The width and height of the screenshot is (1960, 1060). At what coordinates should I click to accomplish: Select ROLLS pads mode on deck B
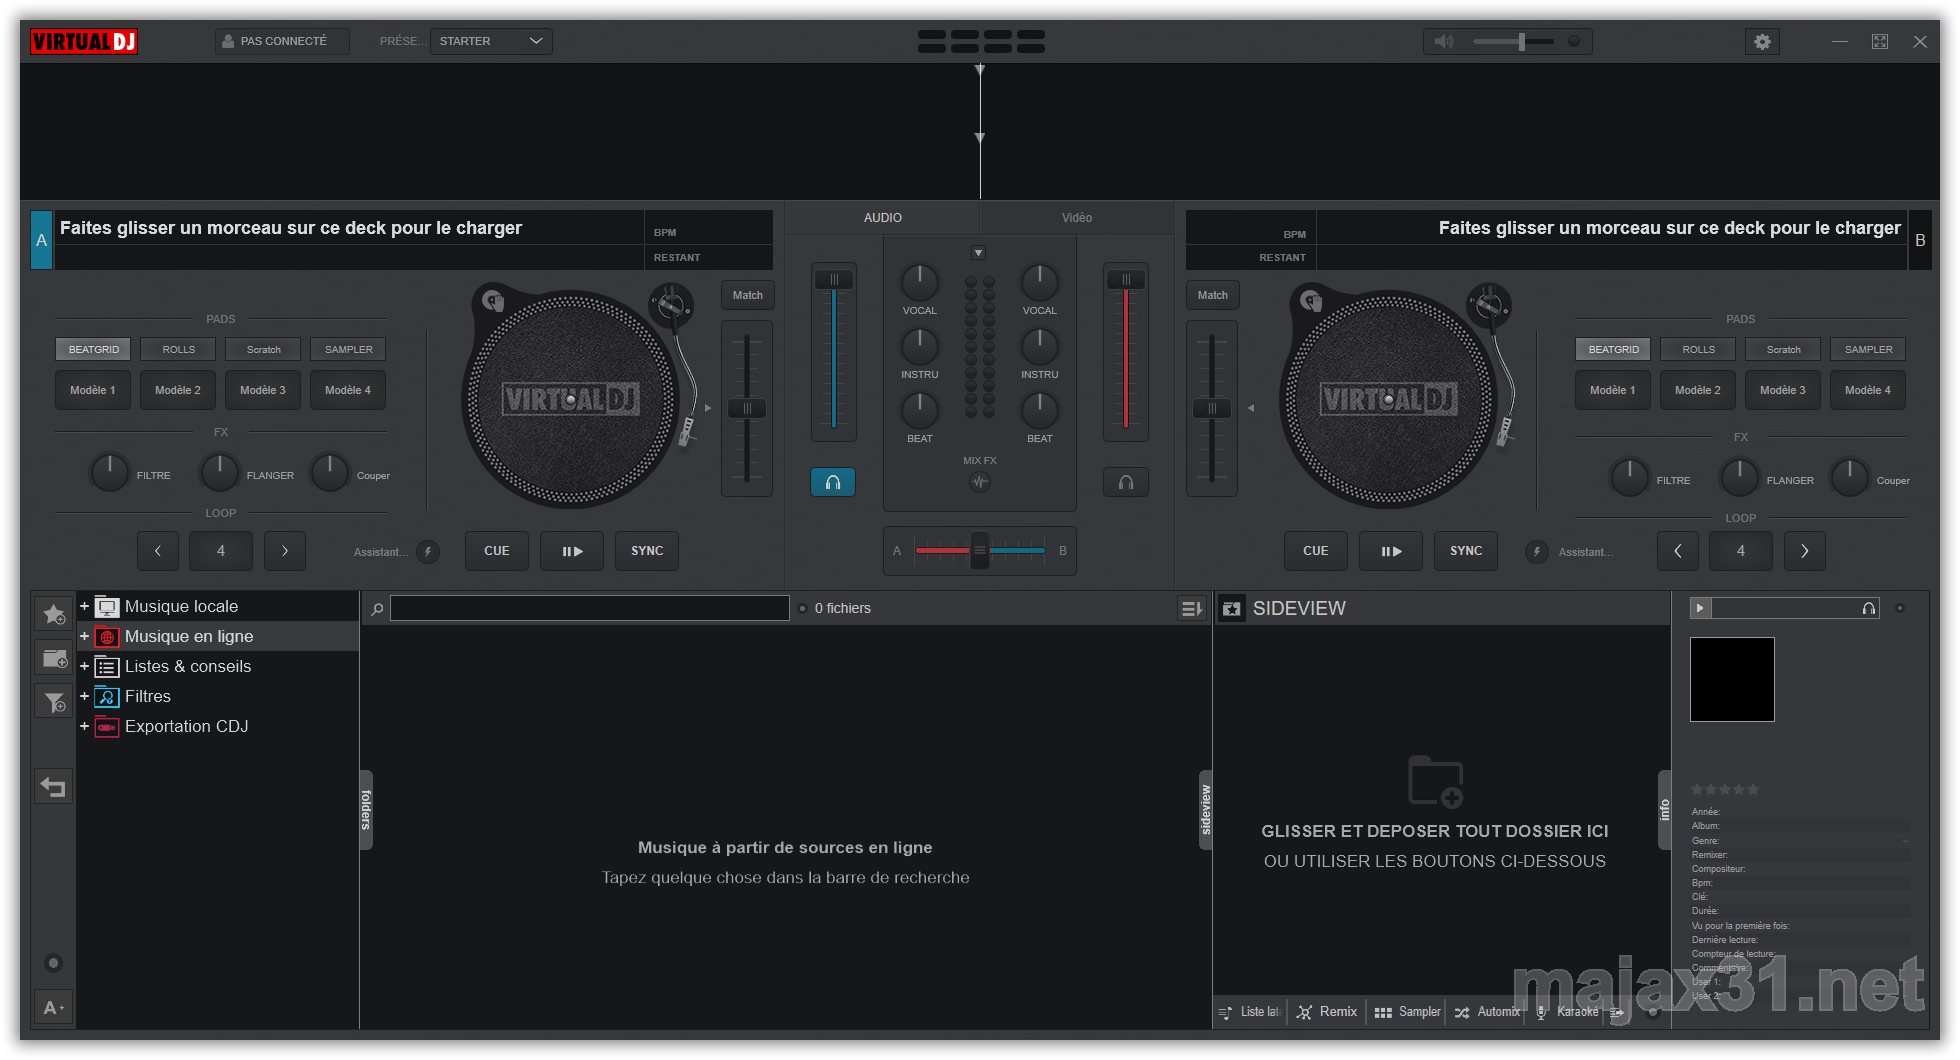click(x=1699, y=349)
